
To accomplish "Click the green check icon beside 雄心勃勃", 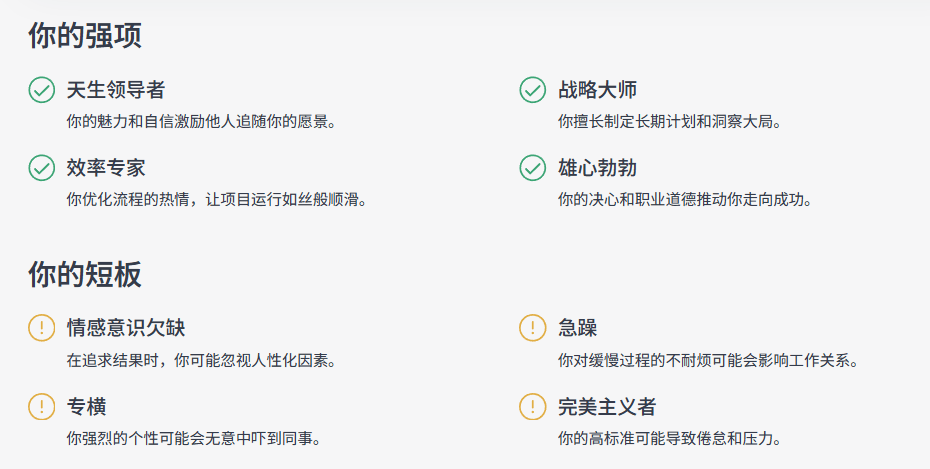I will 533,168.
